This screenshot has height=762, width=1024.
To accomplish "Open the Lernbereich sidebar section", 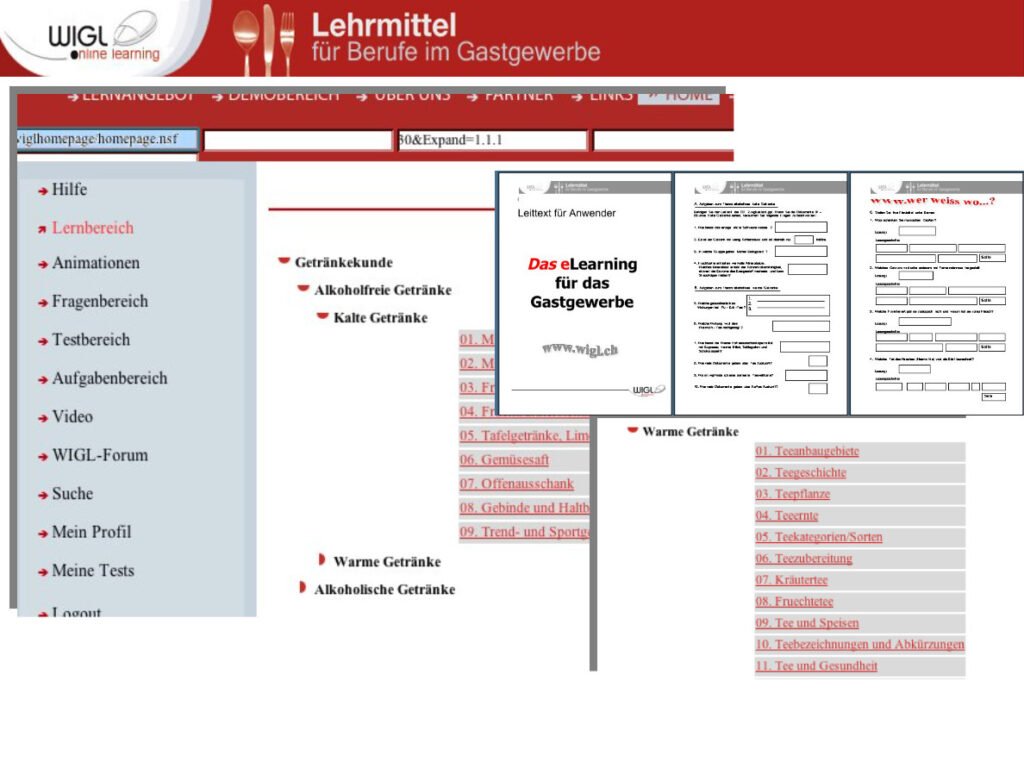I will point(93,227).
